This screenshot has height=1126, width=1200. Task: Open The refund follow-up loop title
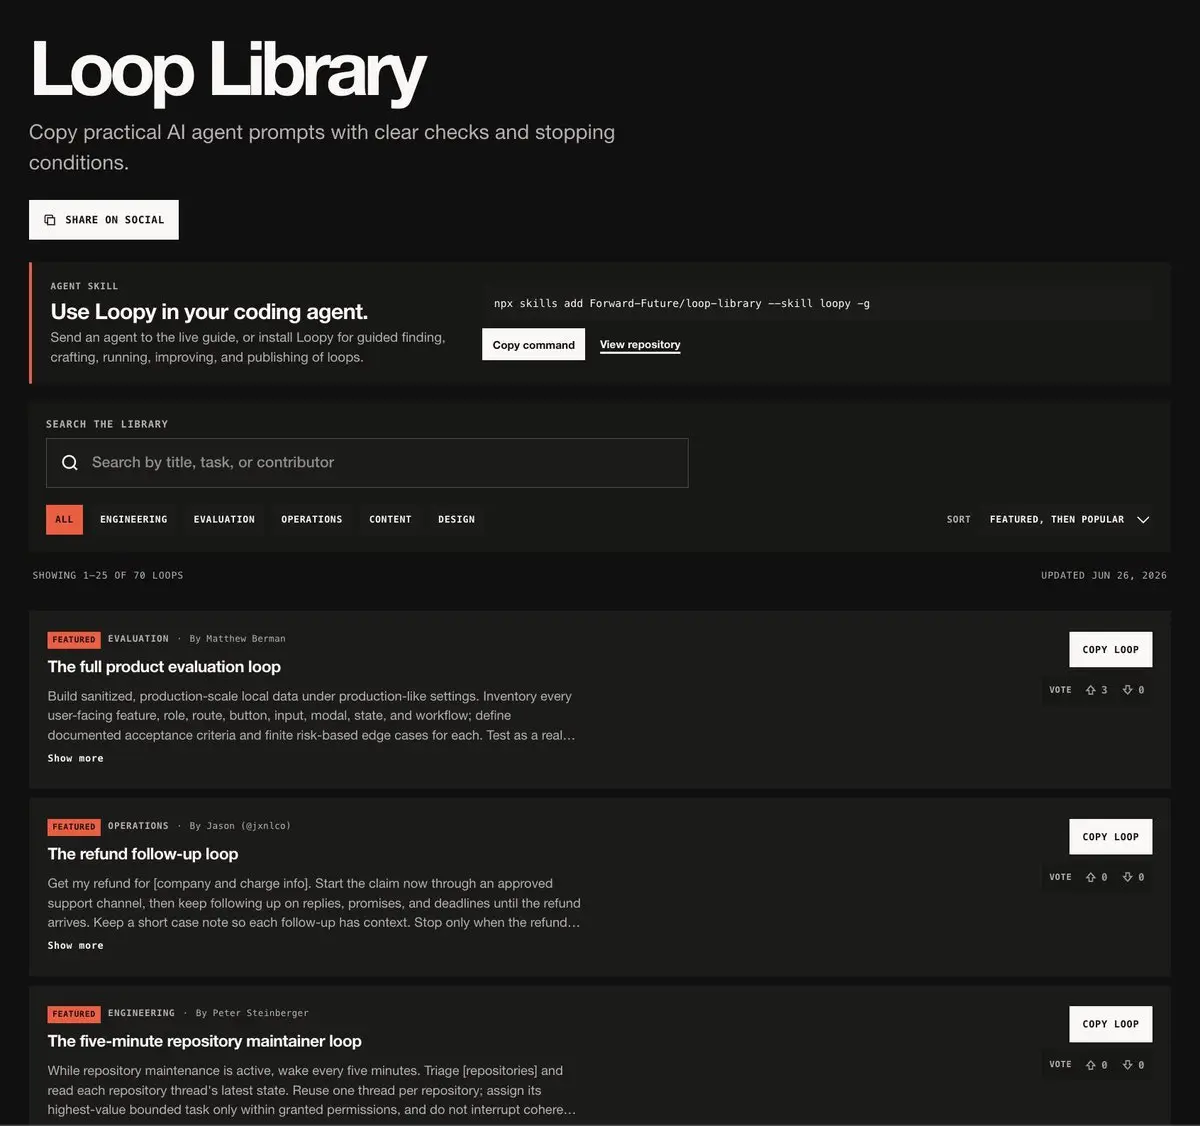(143, 854)
